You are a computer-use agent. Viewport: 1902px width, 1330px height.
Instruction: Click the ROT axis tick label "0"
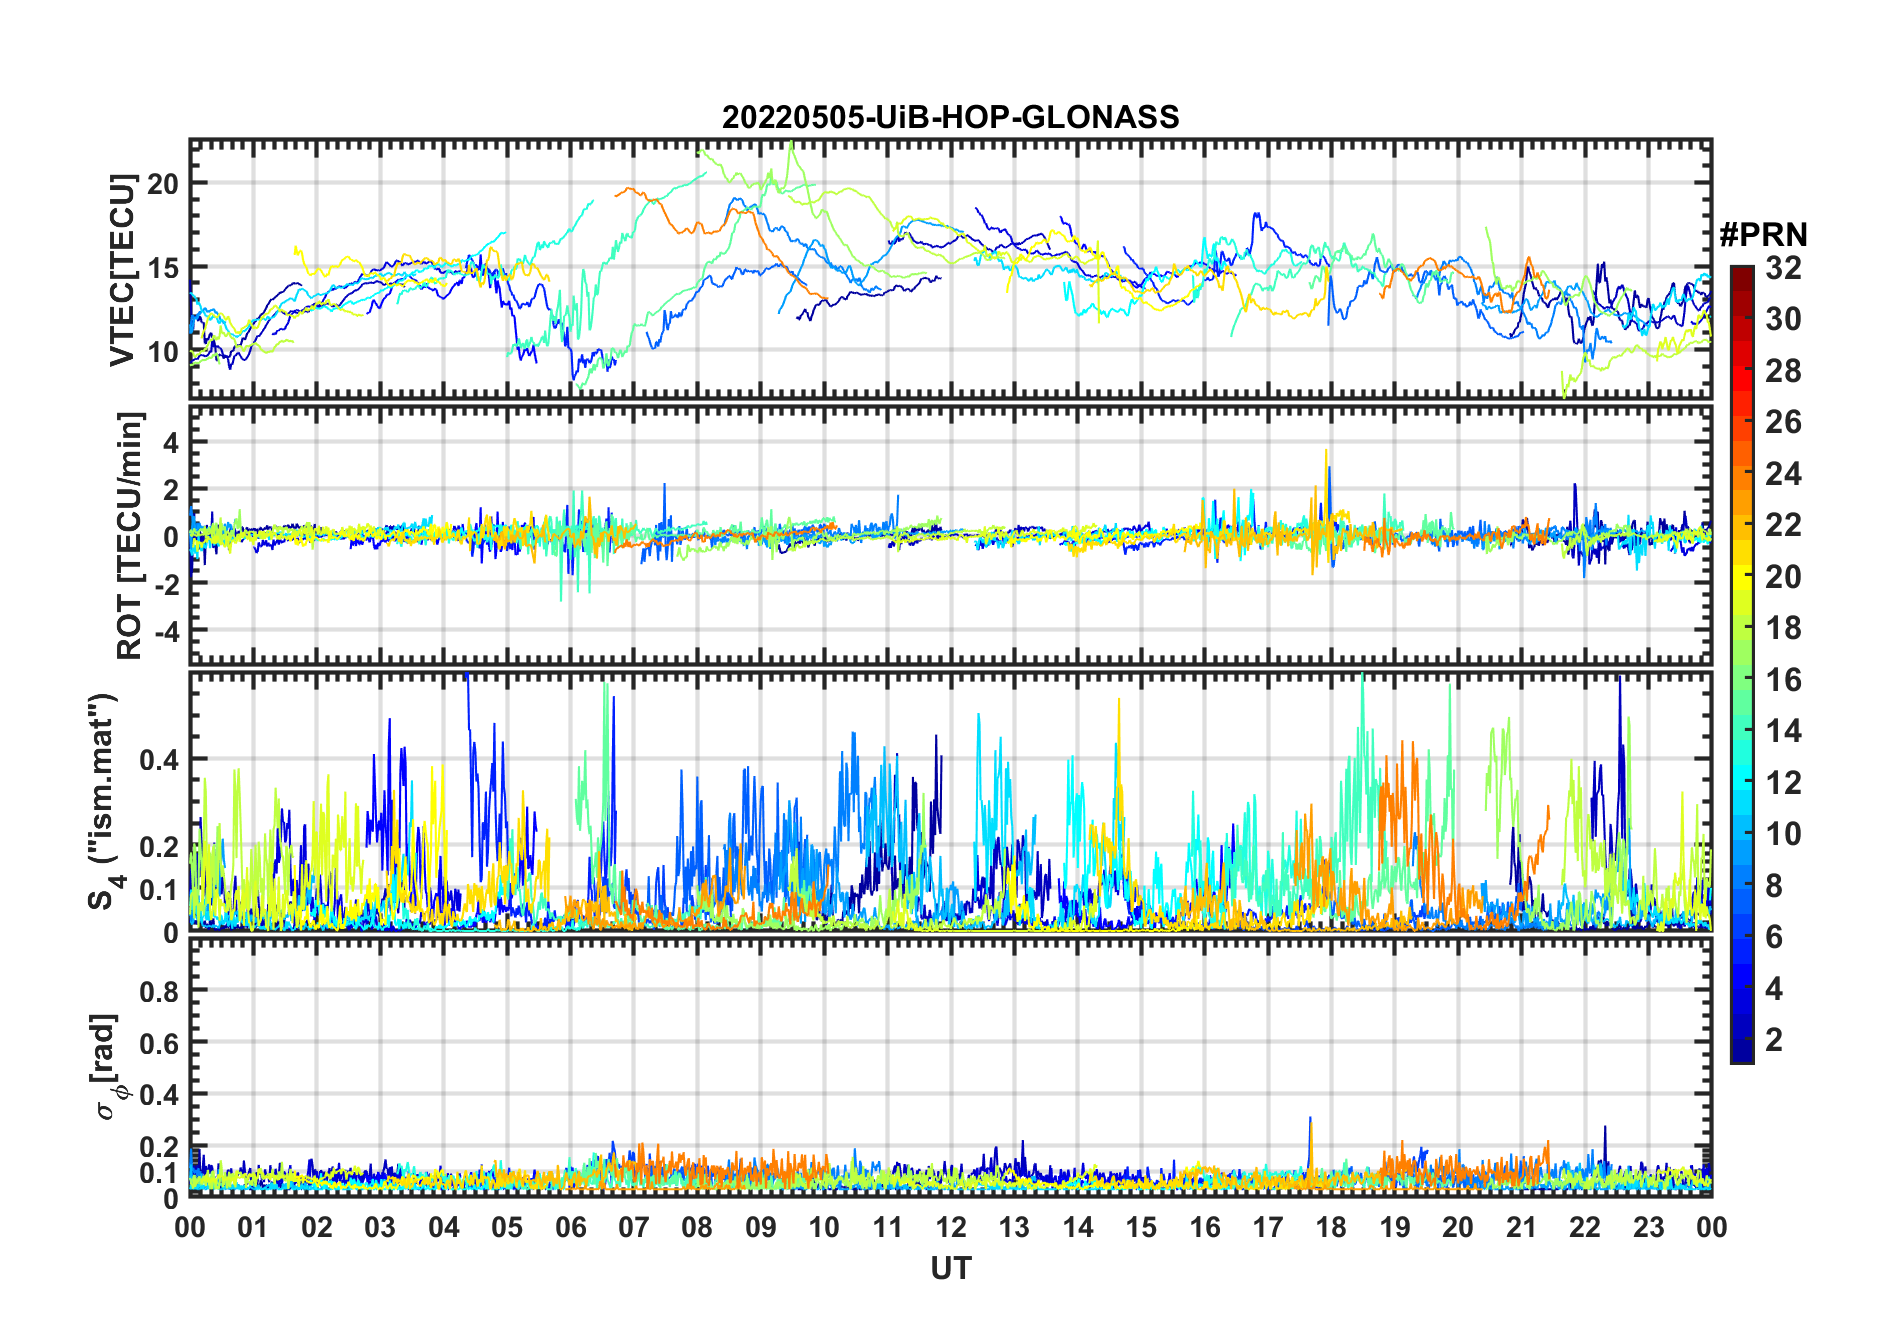[x=172, y=537]
